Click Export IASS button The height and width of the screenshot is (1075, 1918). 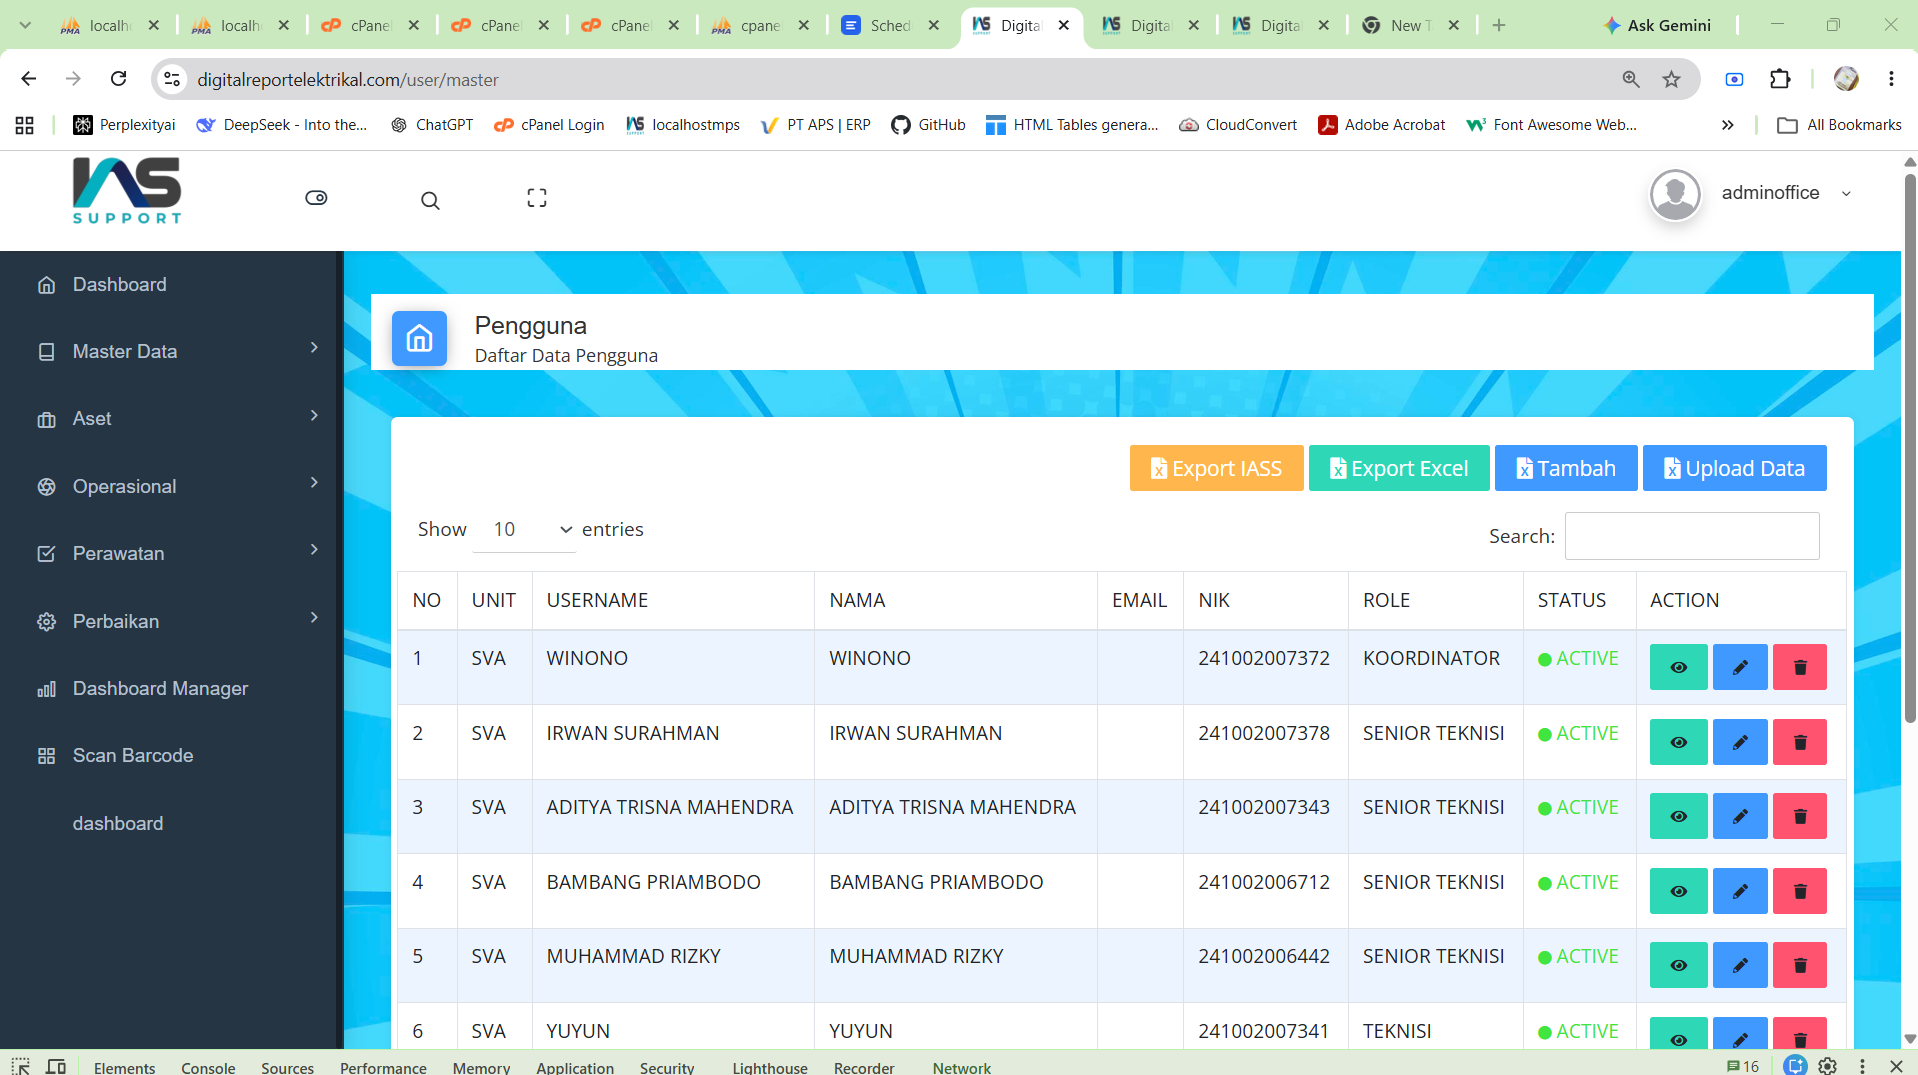[1216, 468]
